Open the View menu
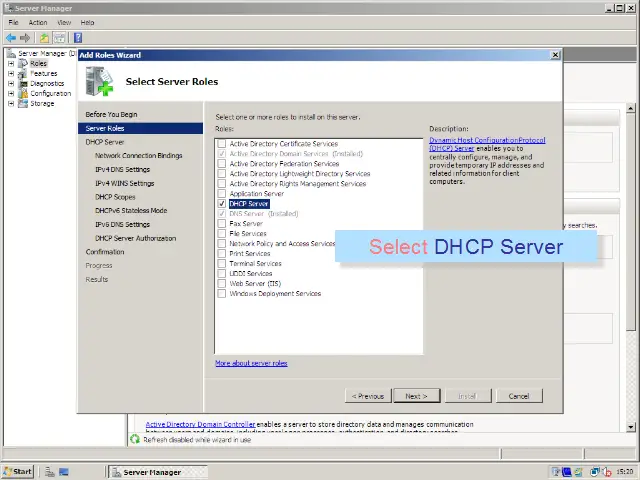 click(64, 22)
